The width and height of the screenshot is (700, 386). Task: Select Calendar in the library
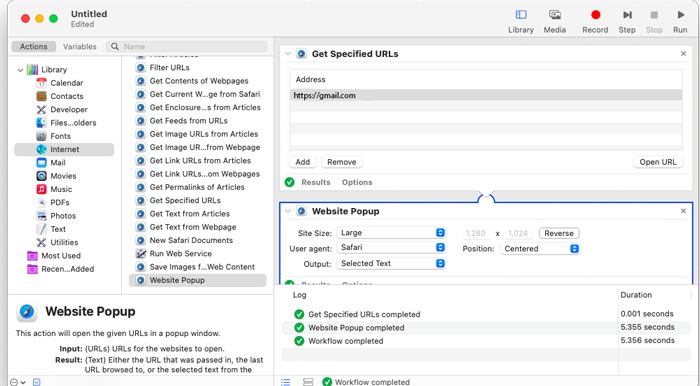(x=67, y=83)
